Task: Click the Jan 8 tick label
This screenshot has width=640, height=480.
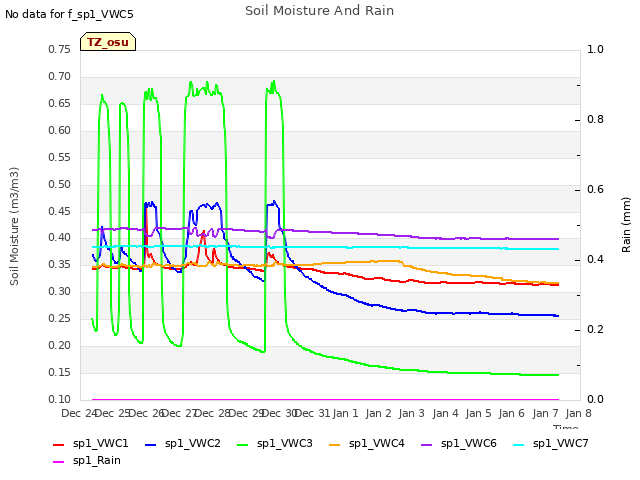Action: pyautogui.click(x=578, y=413)
